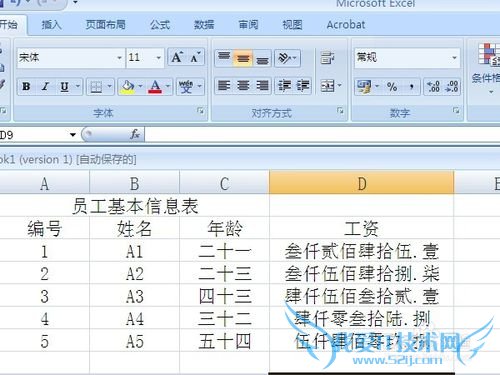Open the 字体 dialog launcher
Screen dimensions: 500x375
(x=200, y=110)
